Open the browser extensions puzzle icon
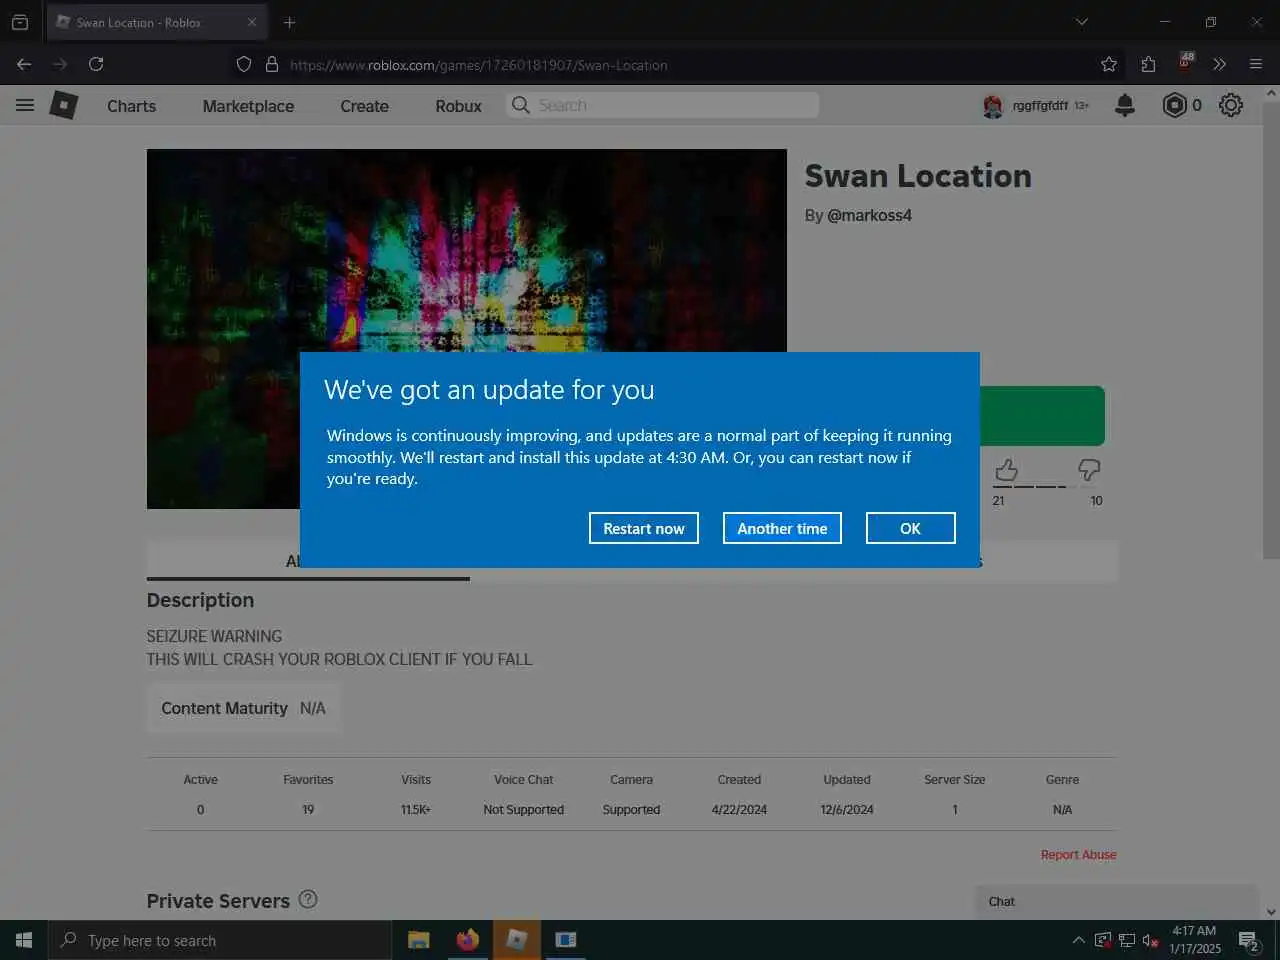 (1148, 64)
